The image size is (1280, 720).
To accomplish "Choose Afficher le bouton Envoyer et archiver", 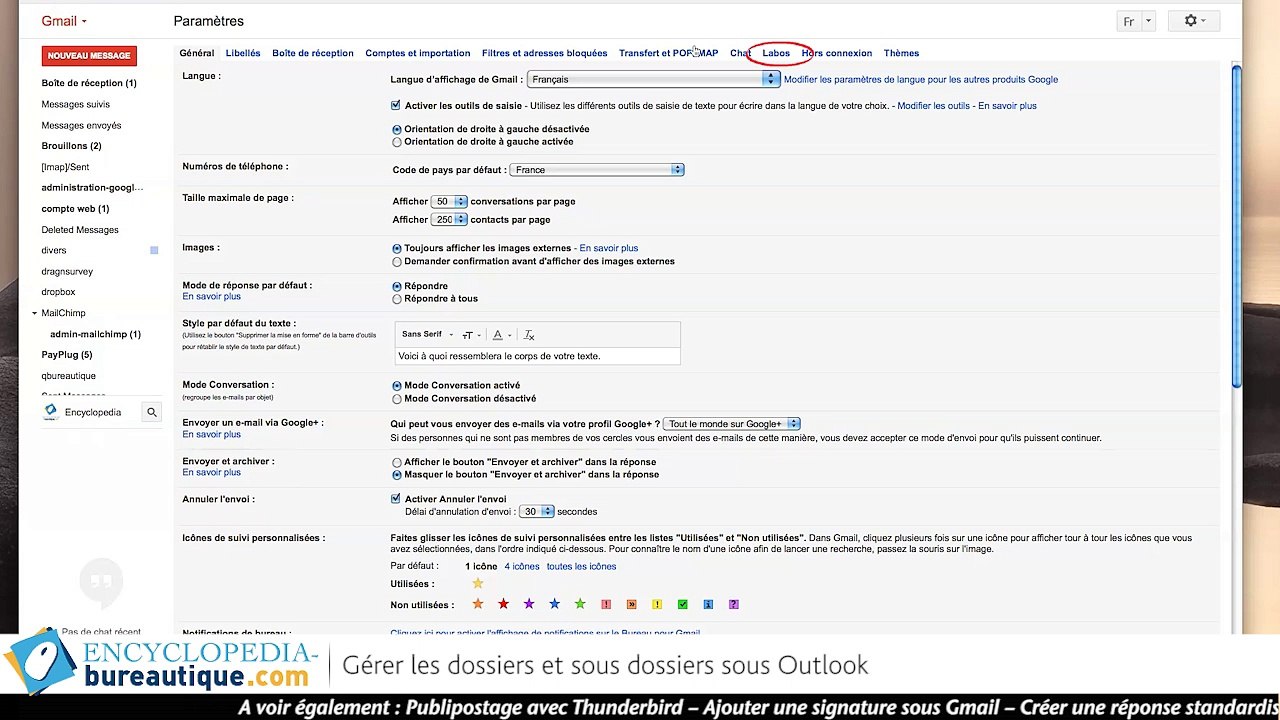I will pos(397,462).
